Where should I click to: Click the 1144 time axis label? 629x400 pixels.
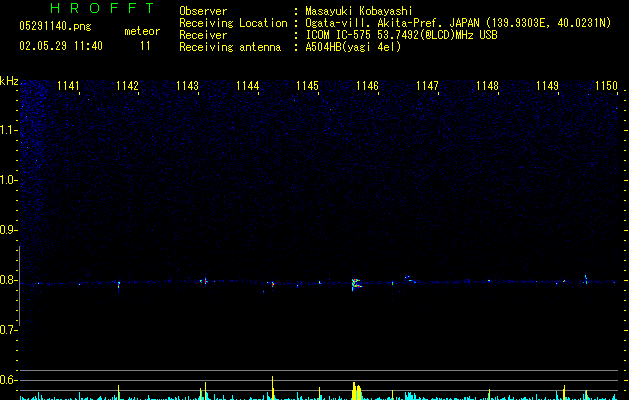248,86
